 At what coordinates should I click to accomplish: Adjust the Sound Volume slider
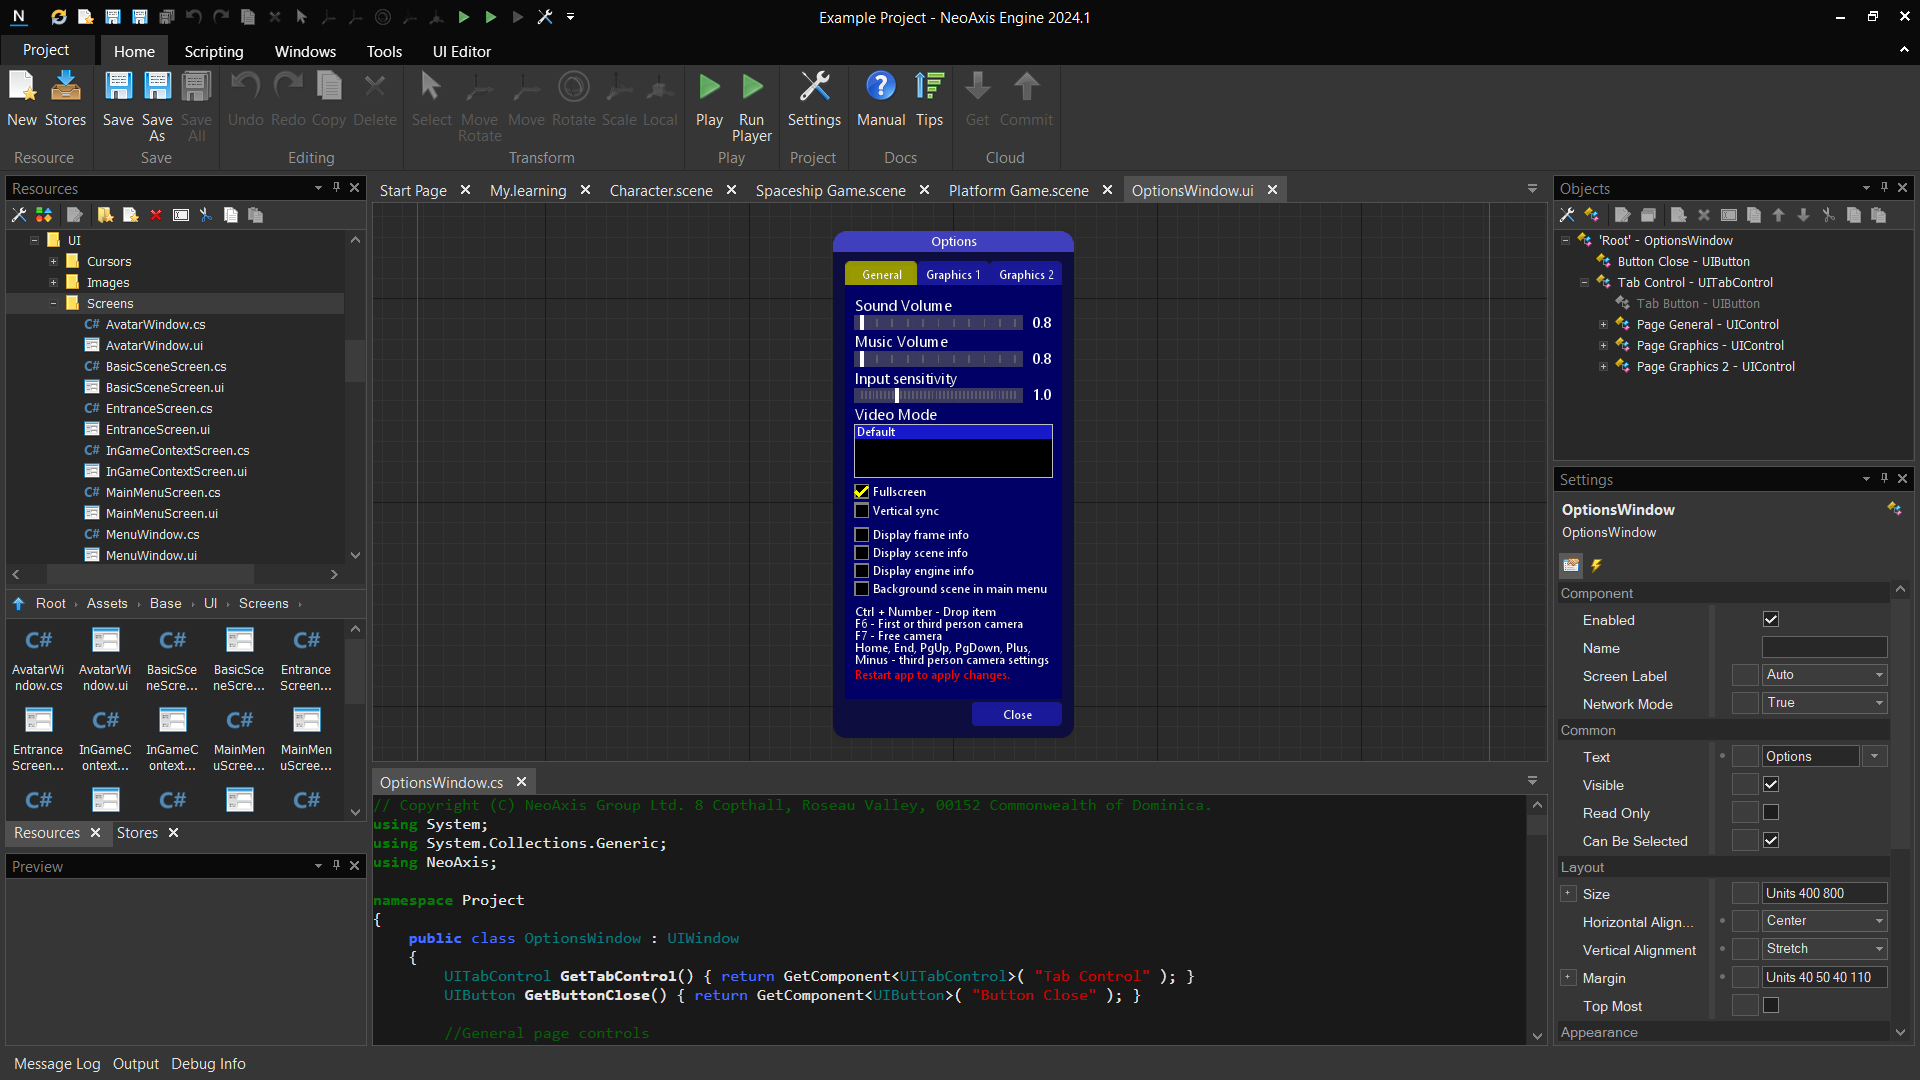(938, 323)
